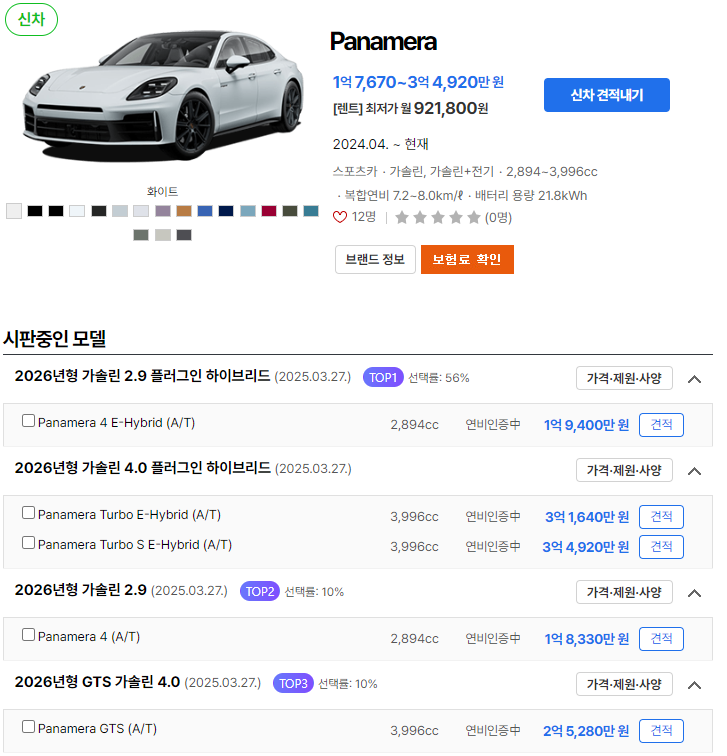Click the TOP3 badge
The height and width of the screenshot is (756, 727).
(293, 684)
